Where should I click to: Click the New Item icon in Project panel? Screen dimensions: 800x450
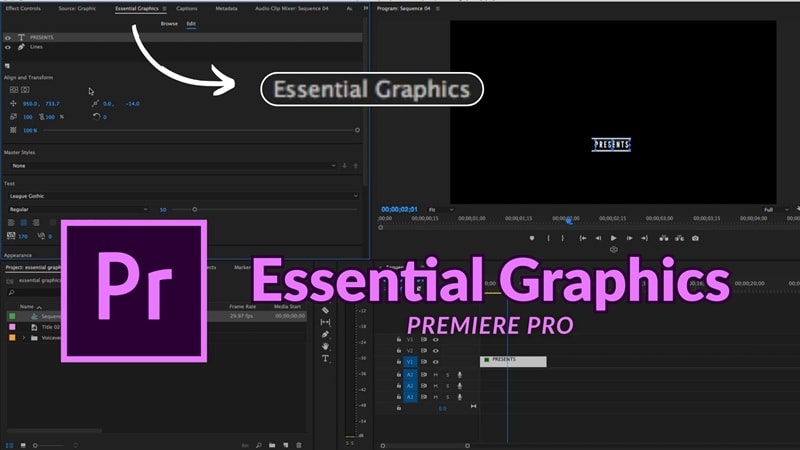pyautogui.click(x=286, y=445)
